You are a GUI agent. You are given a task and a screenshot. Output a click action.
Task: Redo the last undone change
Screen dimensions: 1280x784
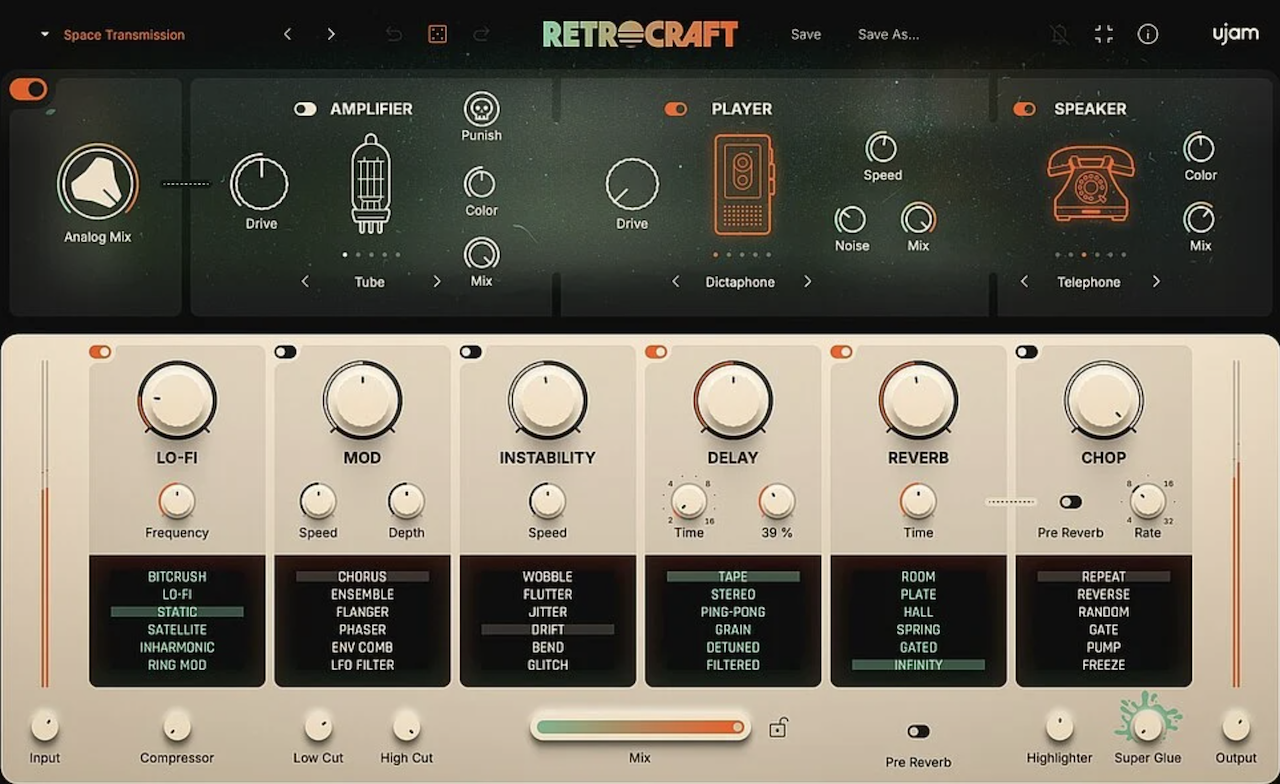point(481,34)
